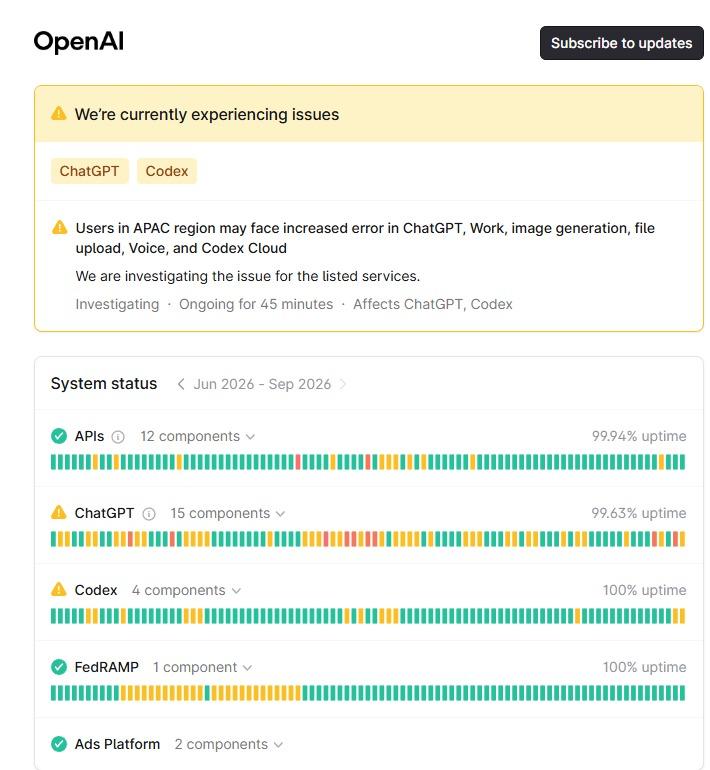Click the first red bar in APIs uptime timeline
Image resolution: width=710 pixels, height=770 pixels.
pyautogui.click(x=298, y=462)
